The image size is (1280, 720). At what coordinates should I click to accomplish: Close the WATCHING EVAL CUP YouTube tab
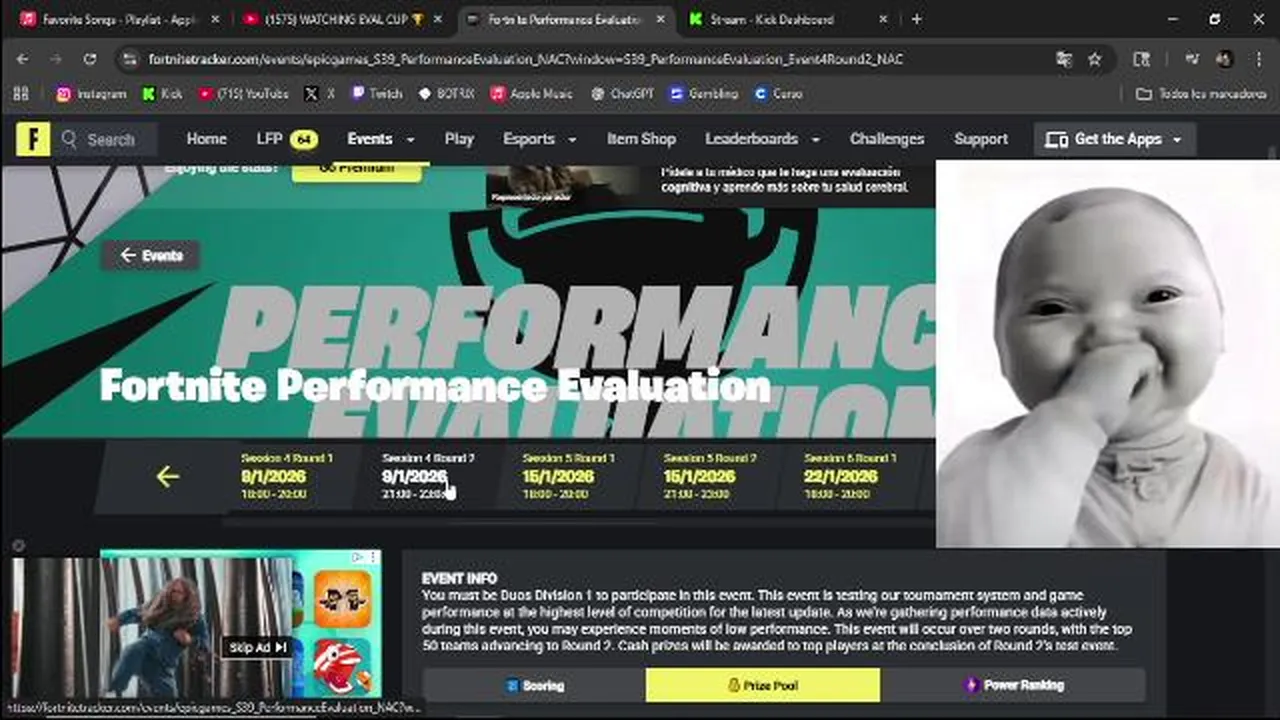[x=439, y=19]
